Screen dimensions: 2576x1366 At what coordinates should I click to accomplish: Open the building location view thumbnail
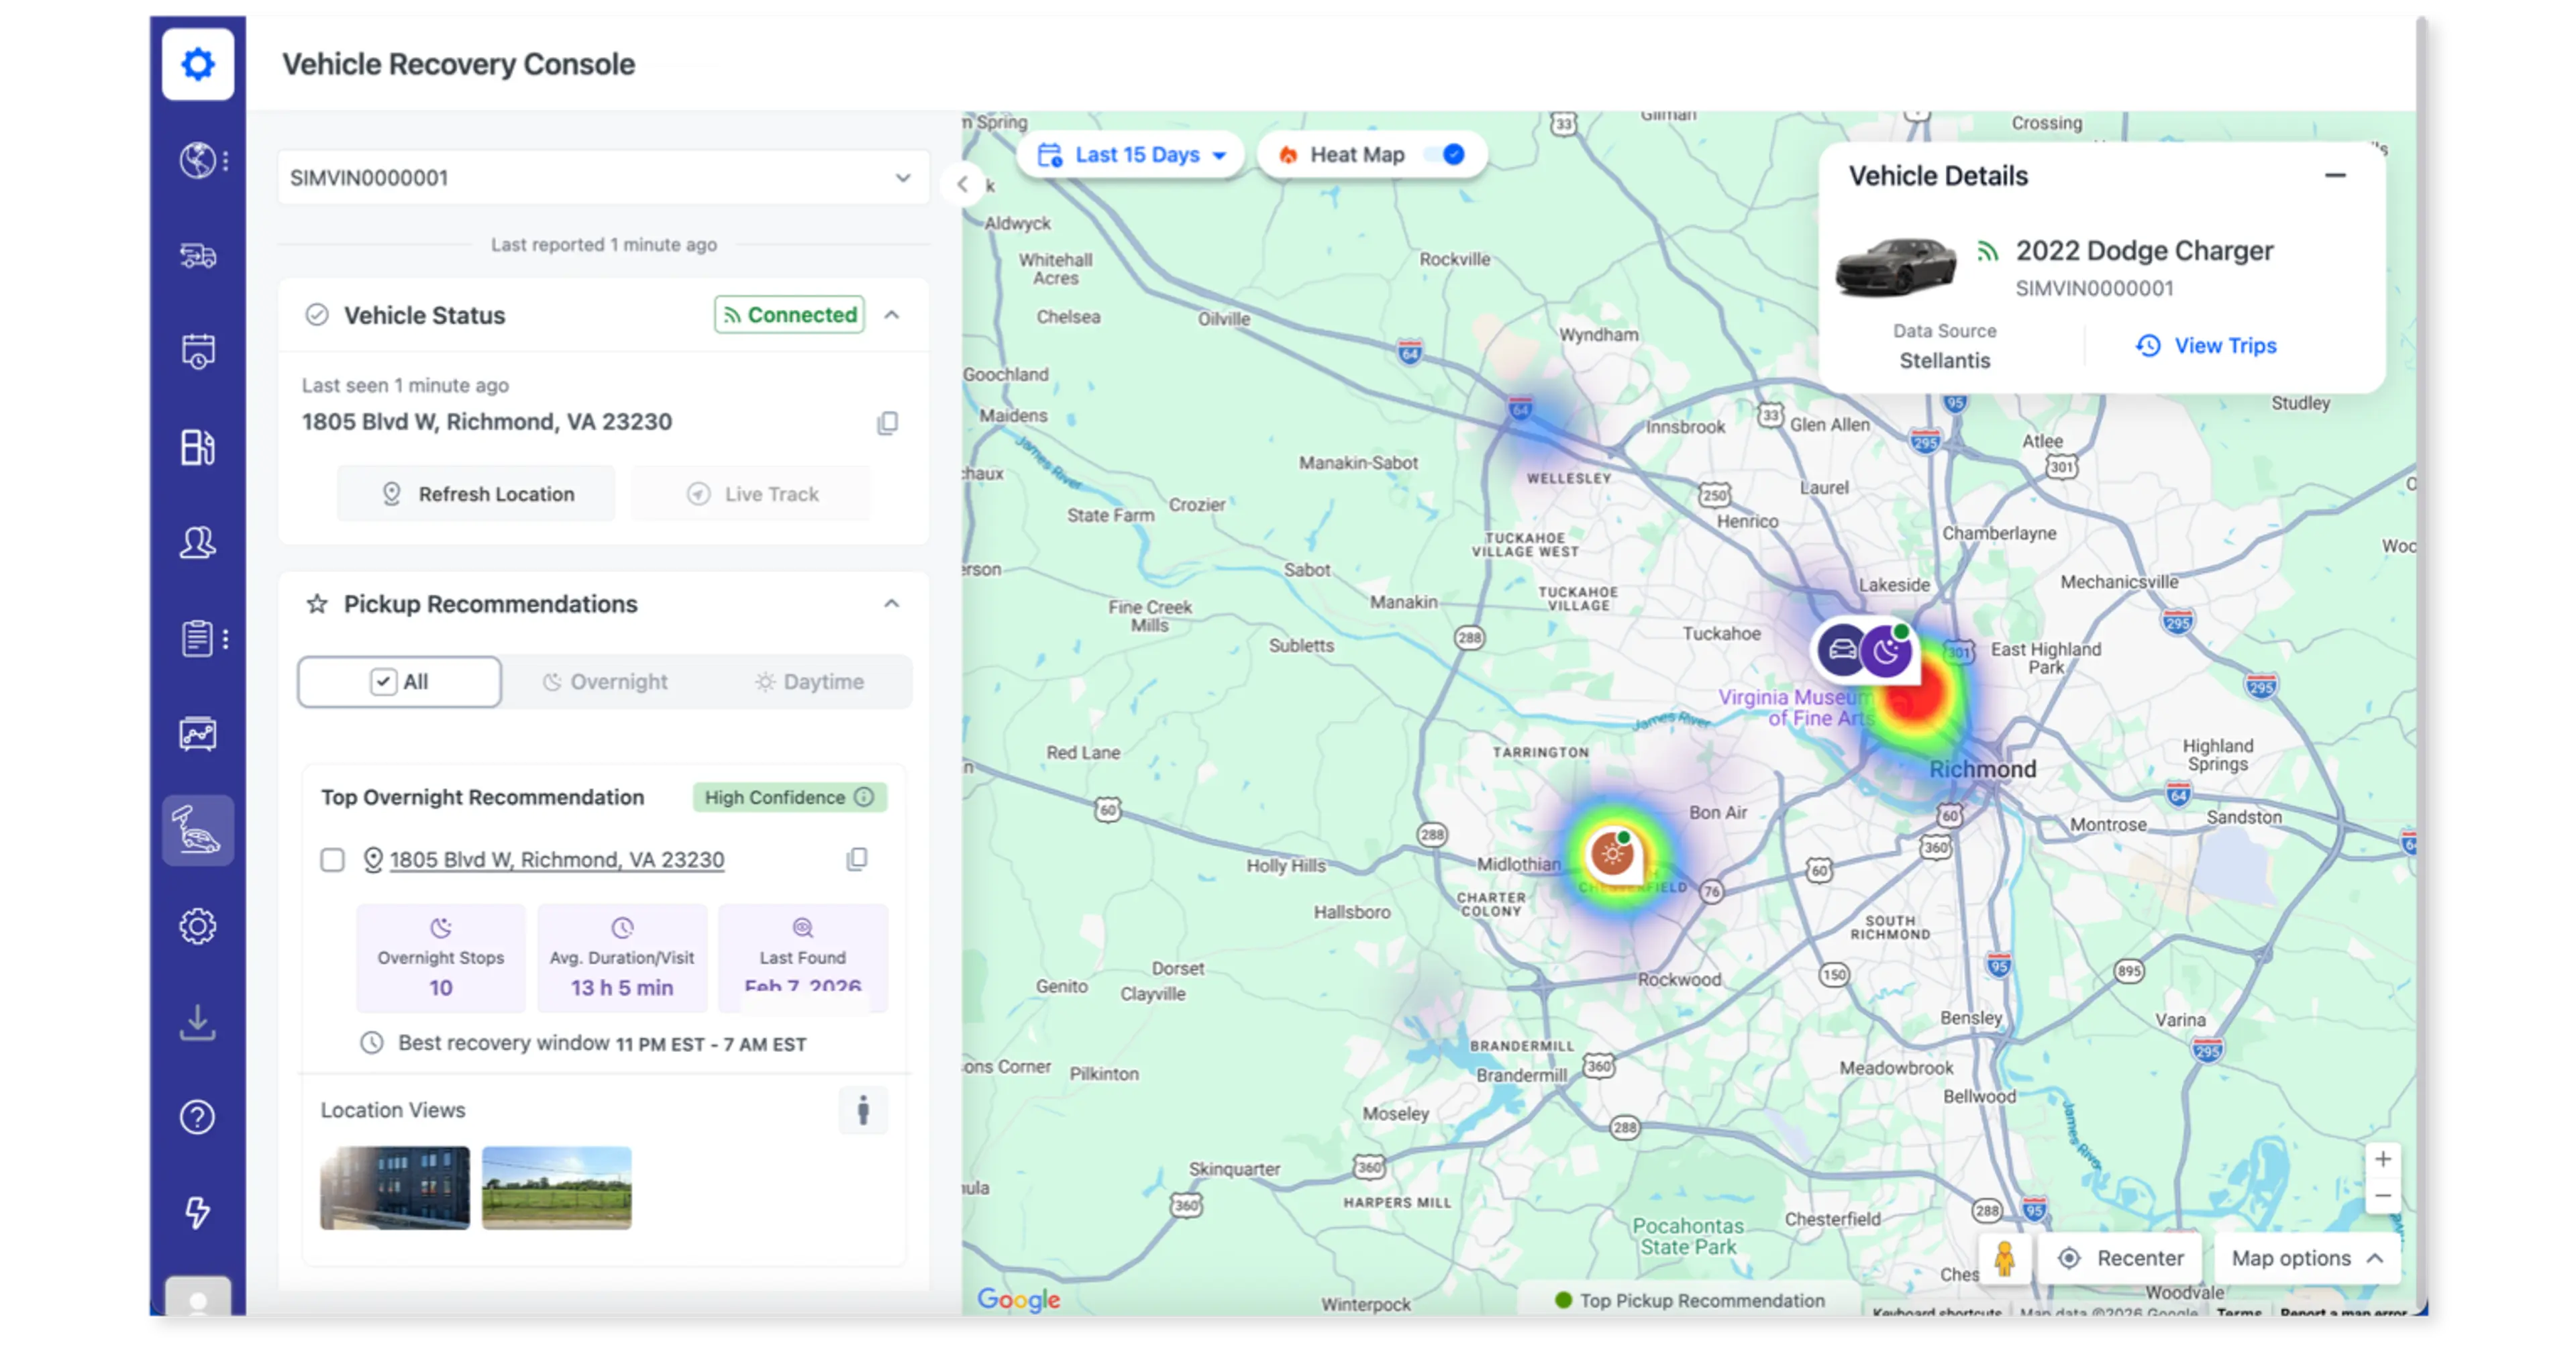[x=395, y=1187]
